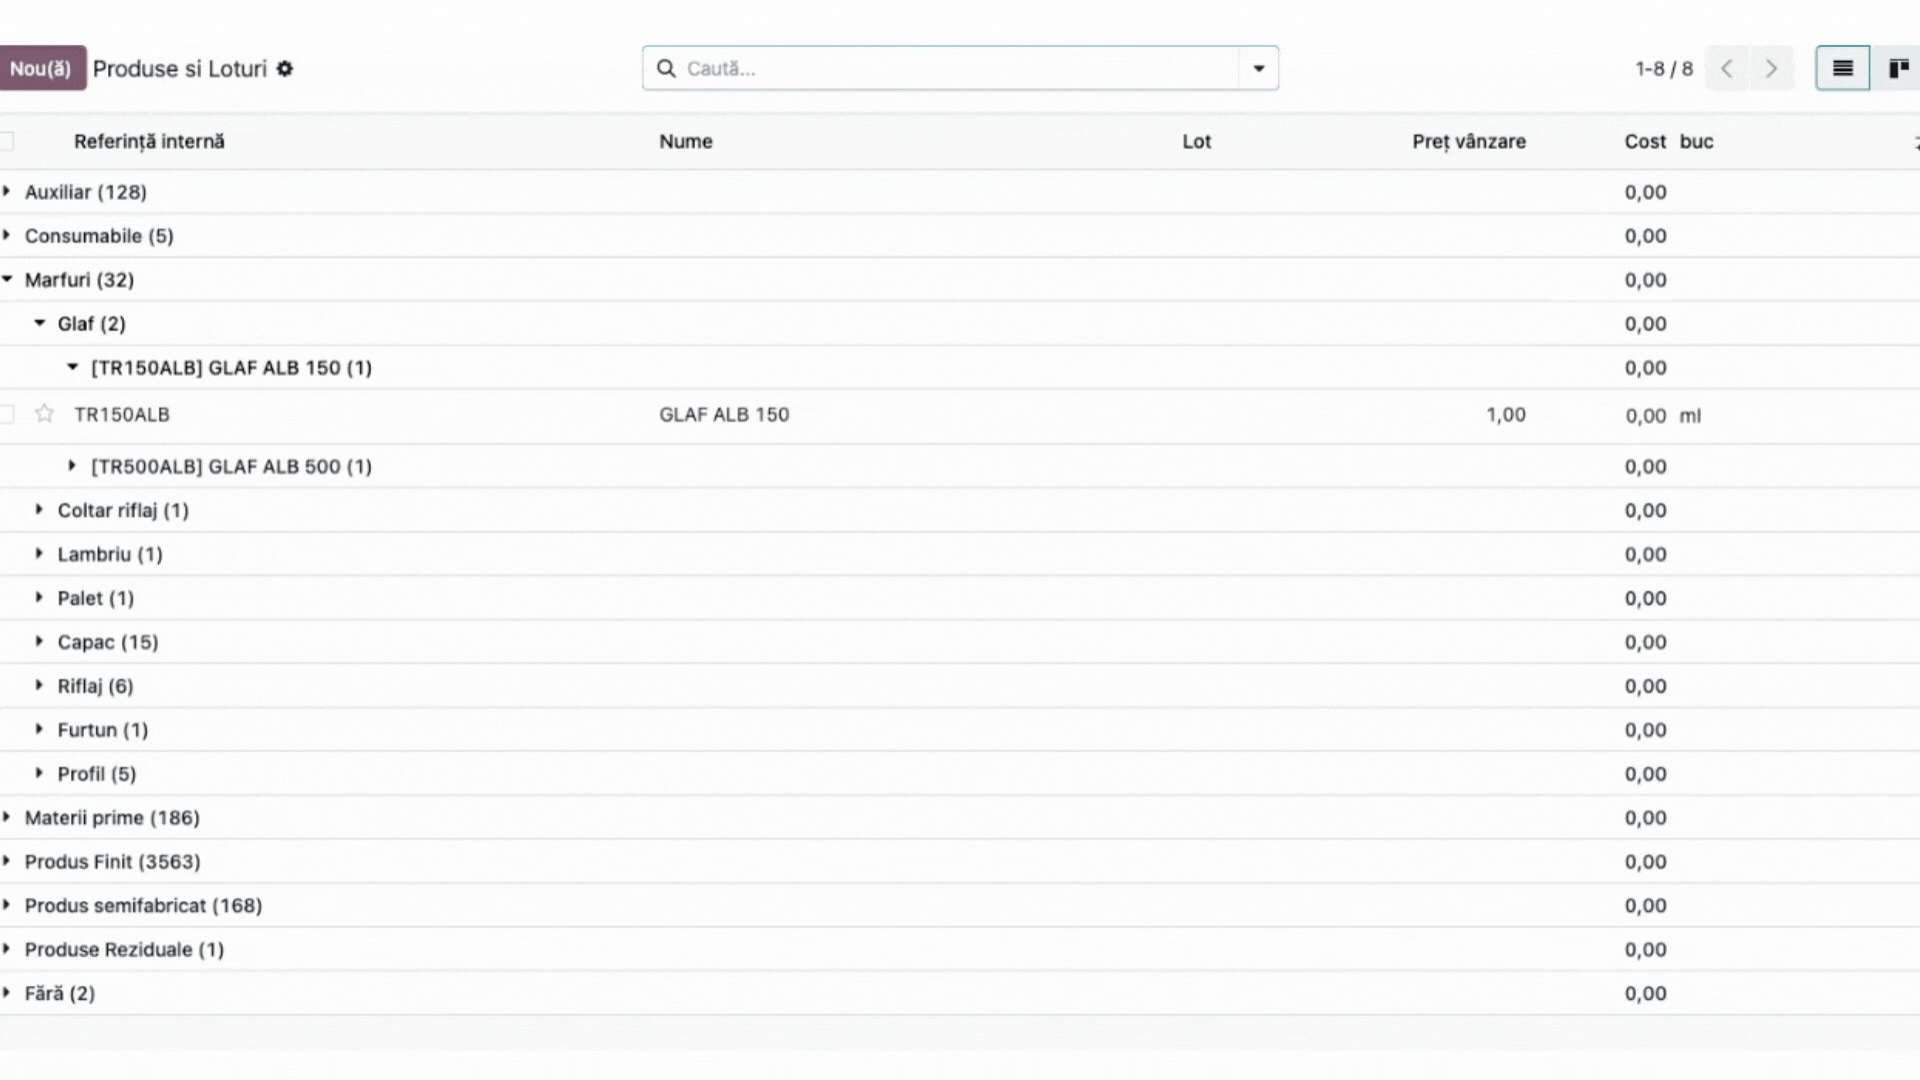The height and width of the screenshot is (1080, 1920).
Task: Open the search options dropdown arrow
Action: [x=1258, y=68]
